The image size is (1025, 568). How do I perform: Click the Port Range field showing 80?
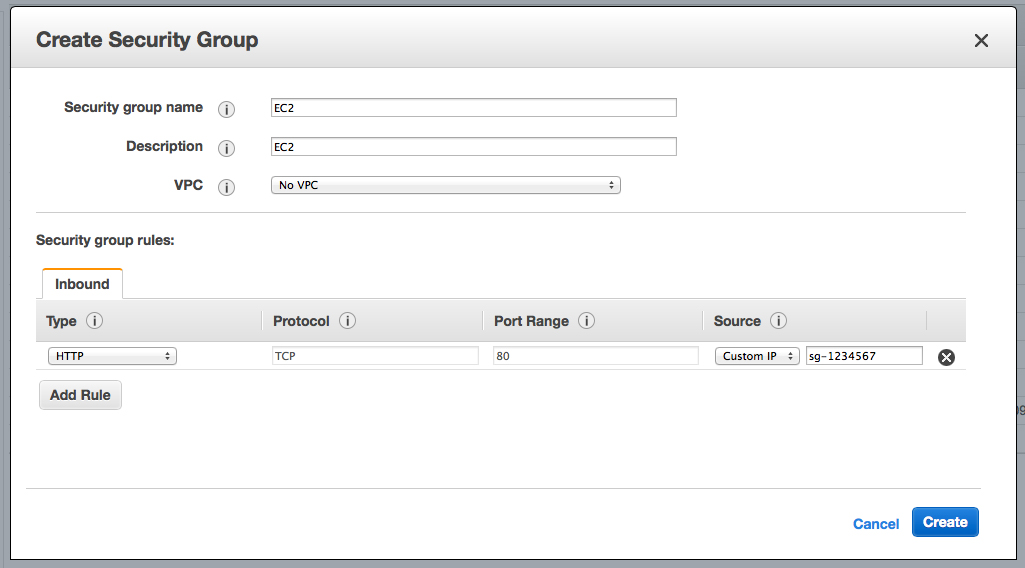click(596, 356)
